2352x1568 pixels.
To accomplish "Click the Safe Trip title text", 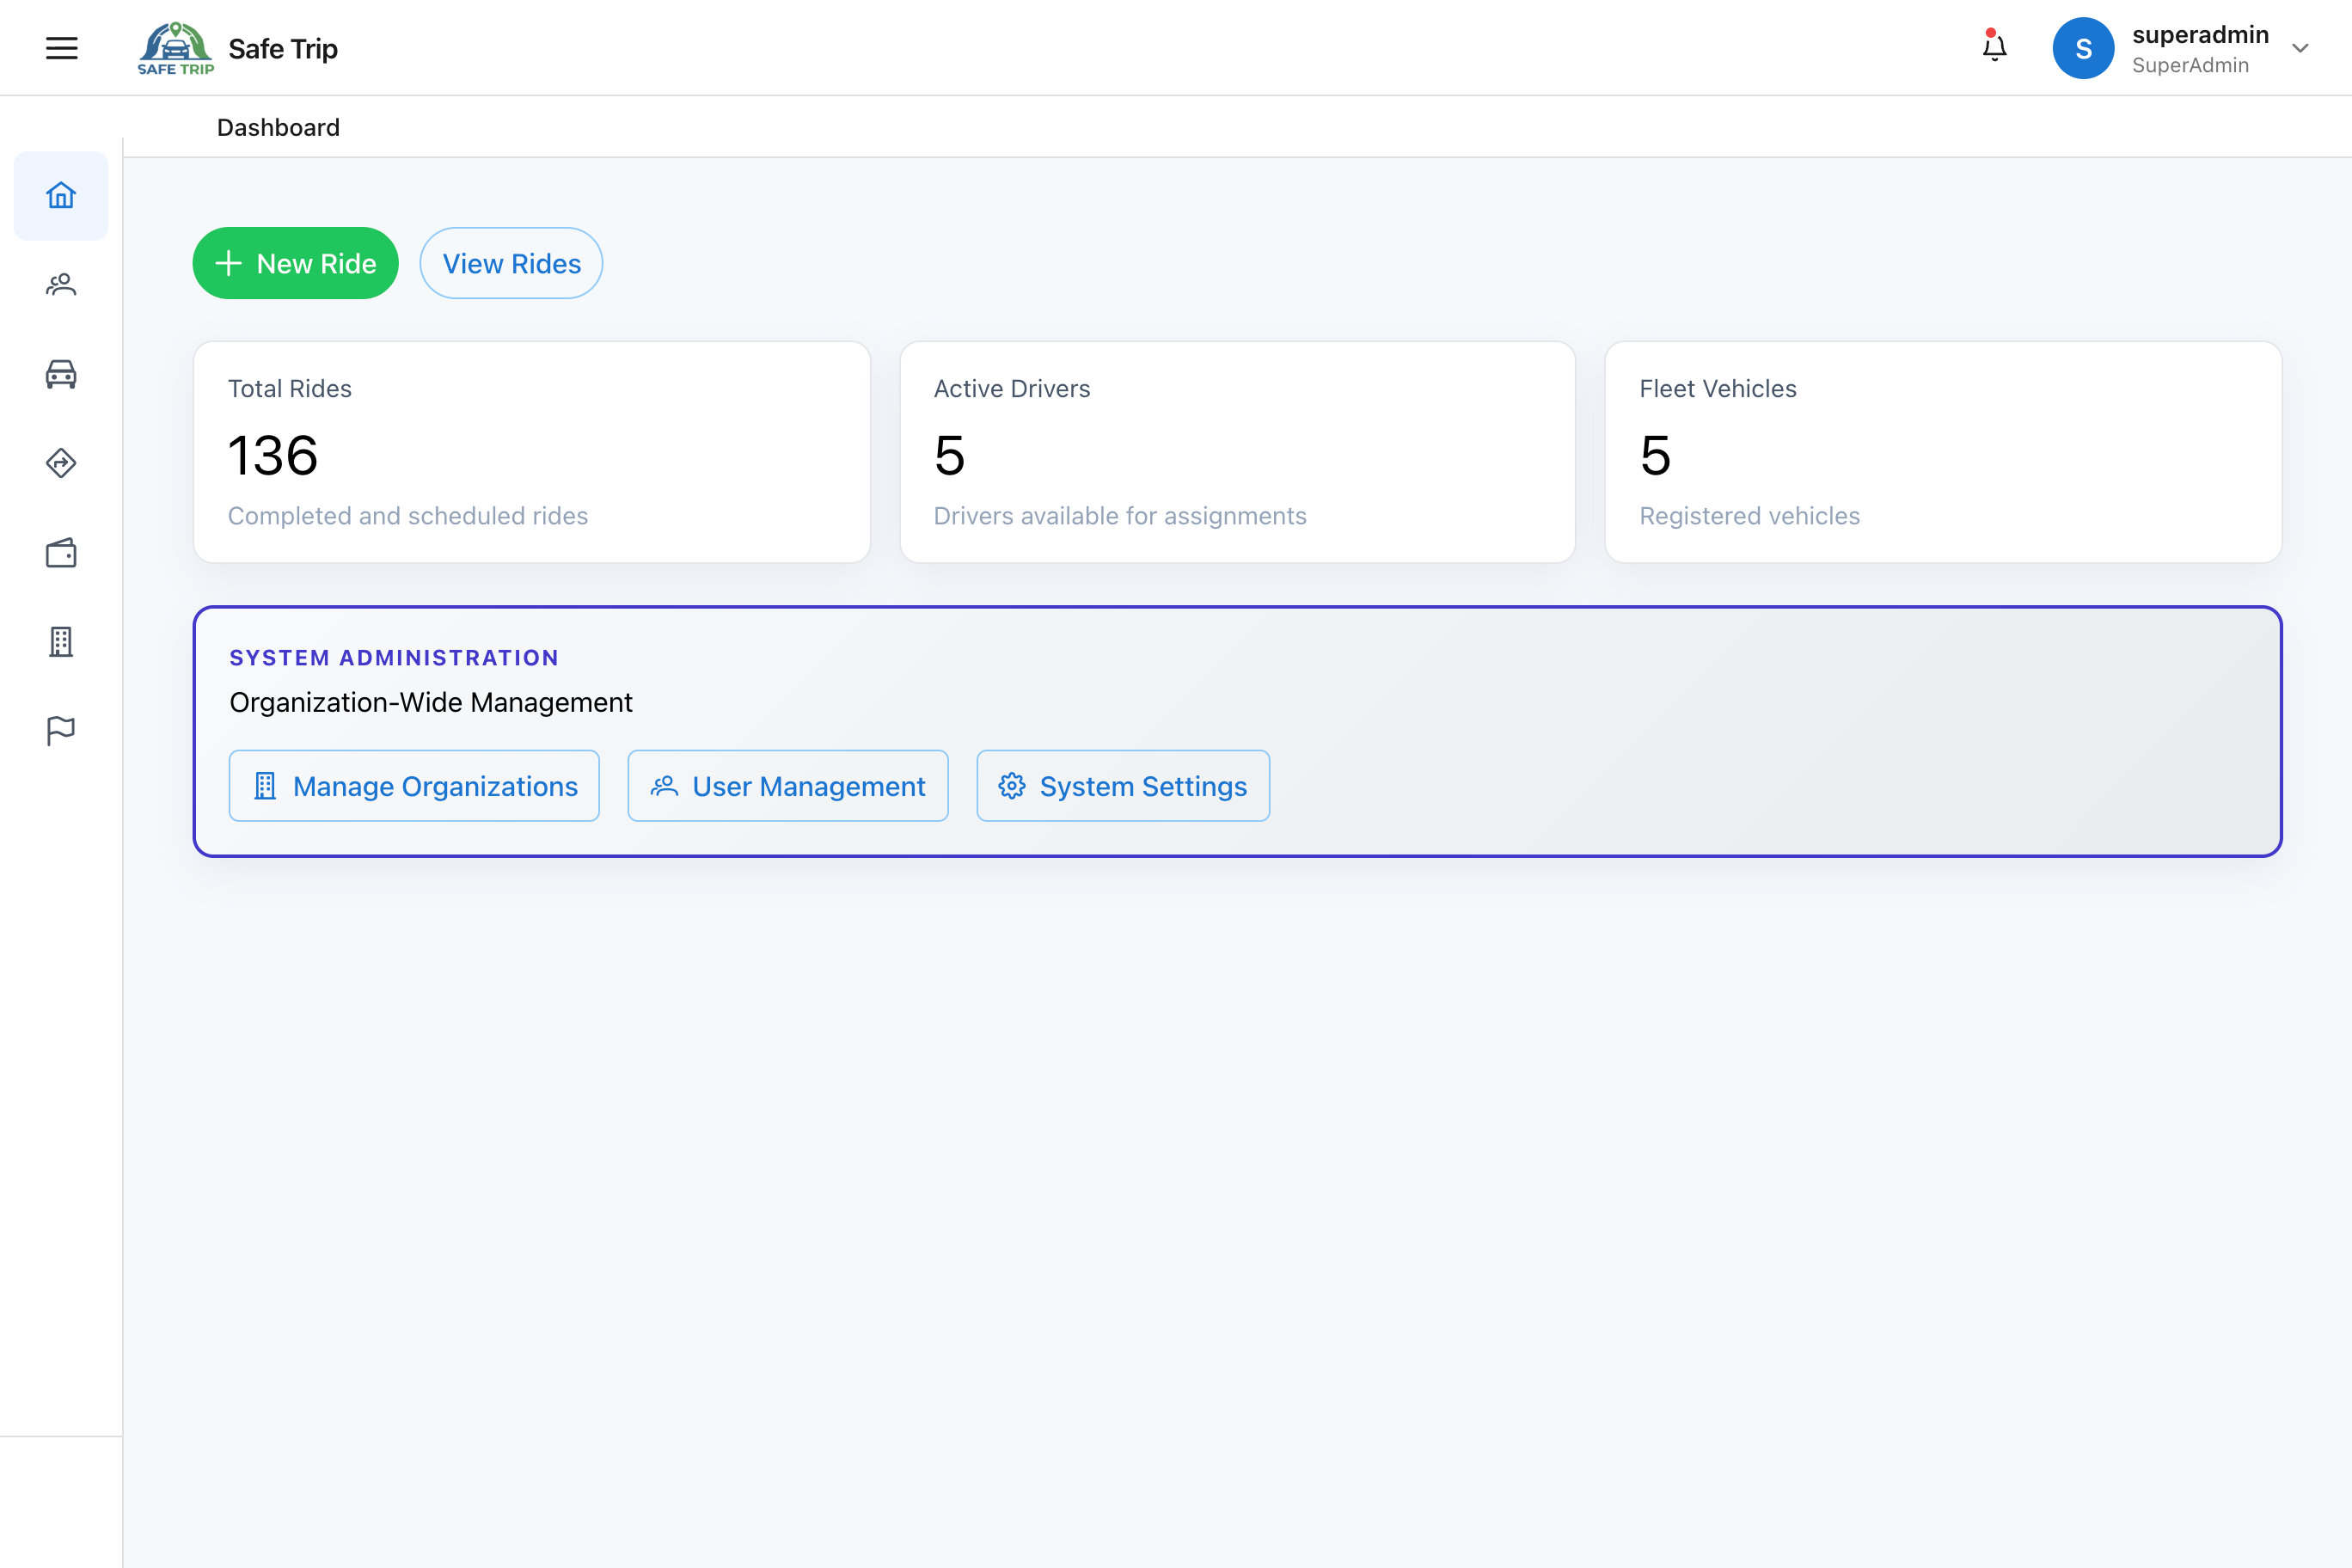I will [283, 48].
